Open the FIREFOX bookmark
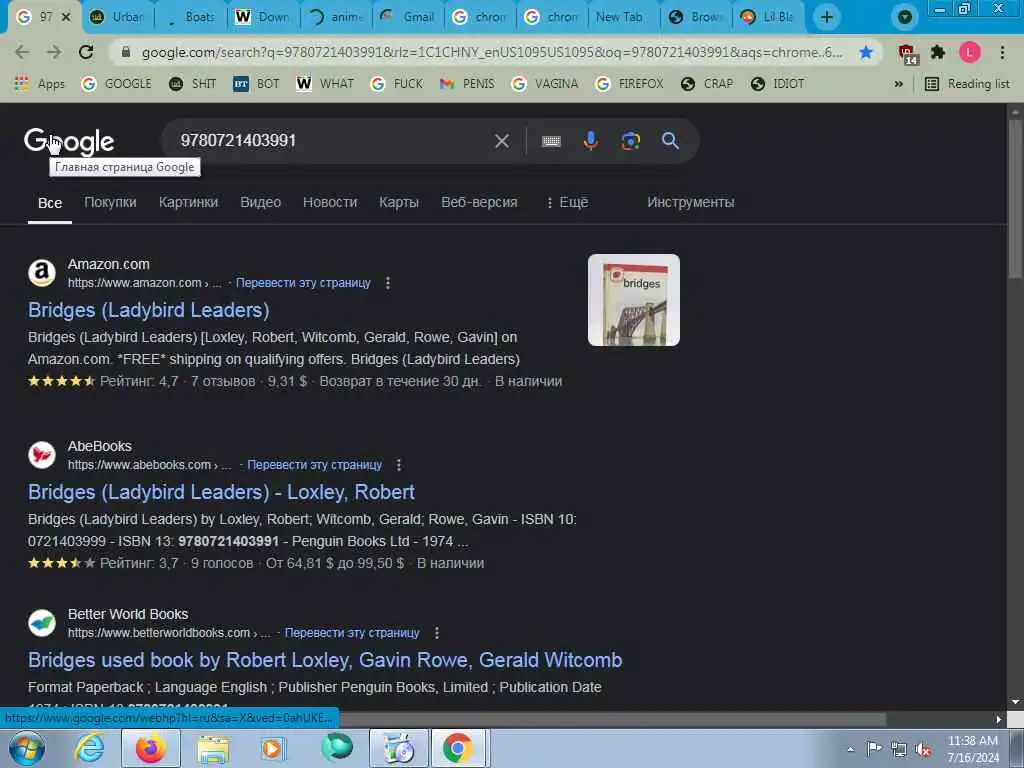 point(630,84)
